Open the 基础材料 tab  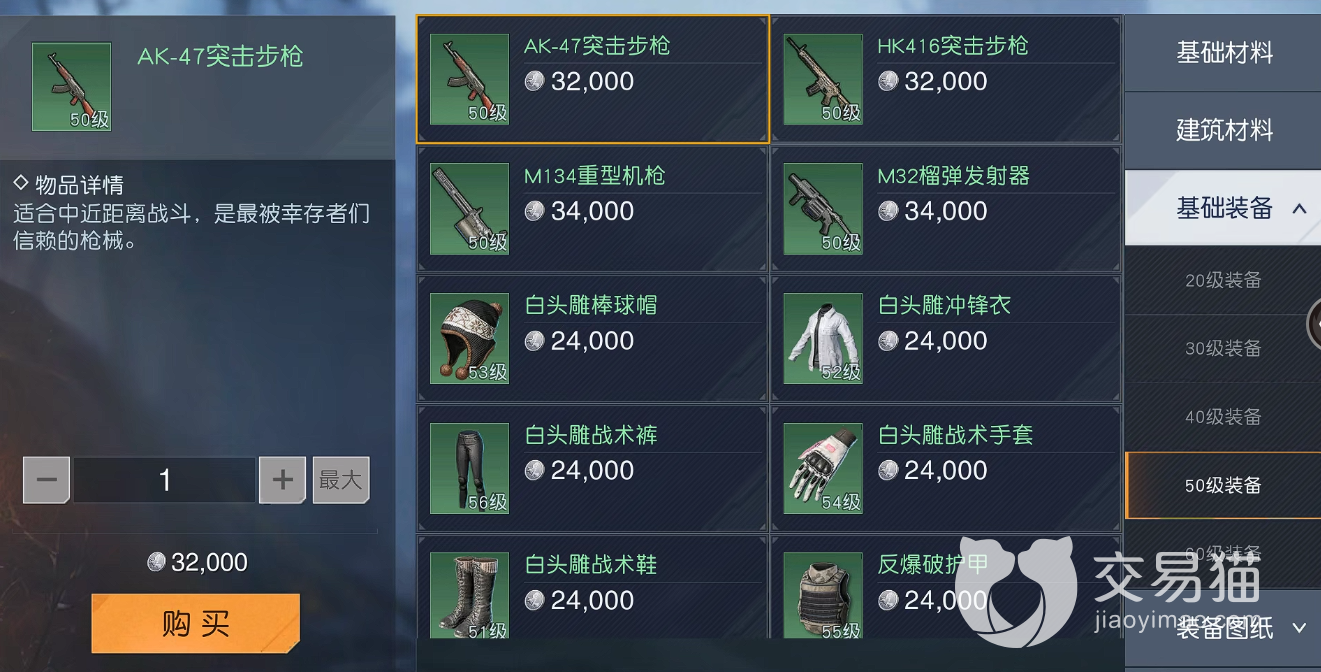1223,53
